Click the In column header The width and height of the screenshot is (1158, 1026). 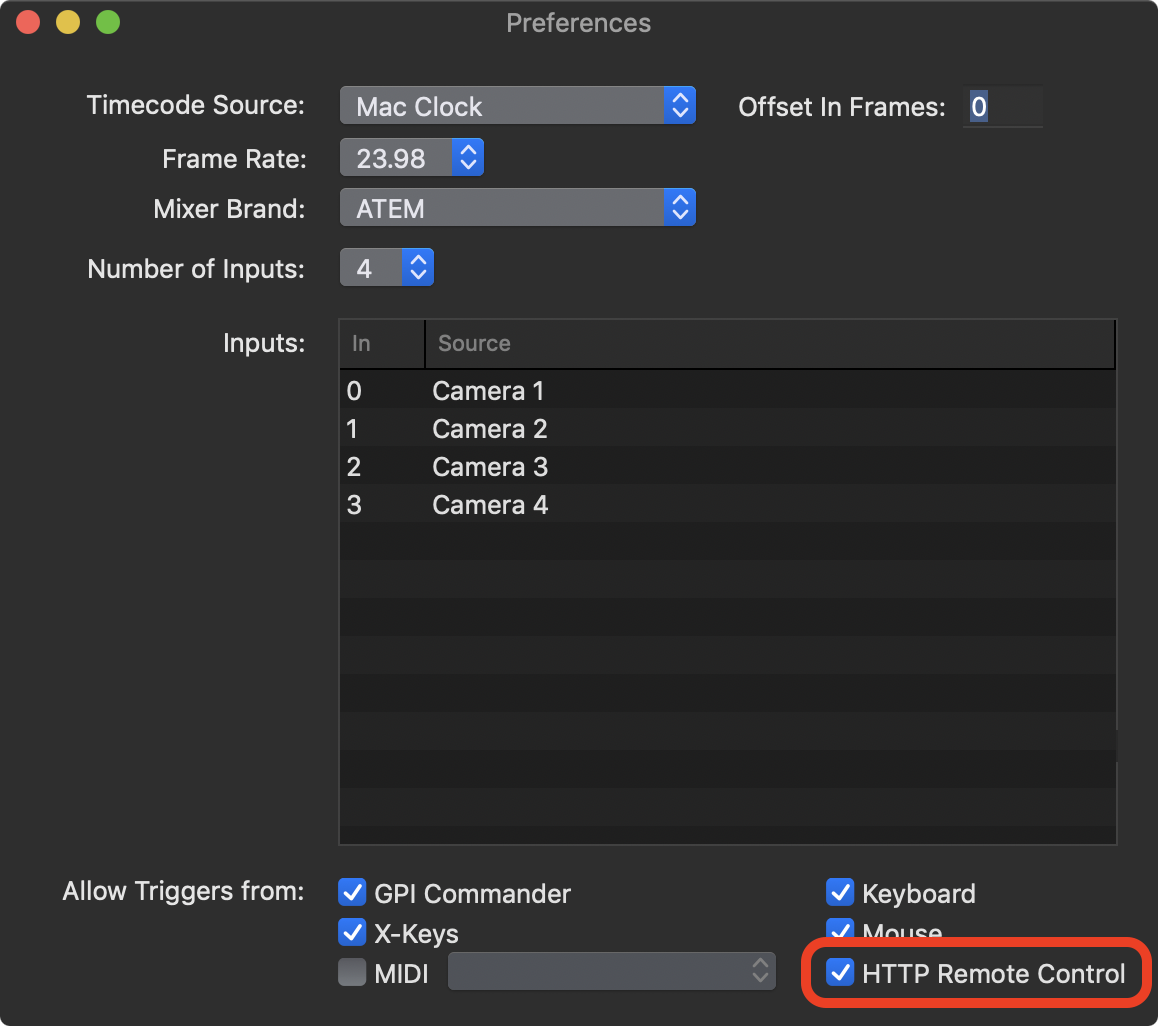click(x=382, y=344)
